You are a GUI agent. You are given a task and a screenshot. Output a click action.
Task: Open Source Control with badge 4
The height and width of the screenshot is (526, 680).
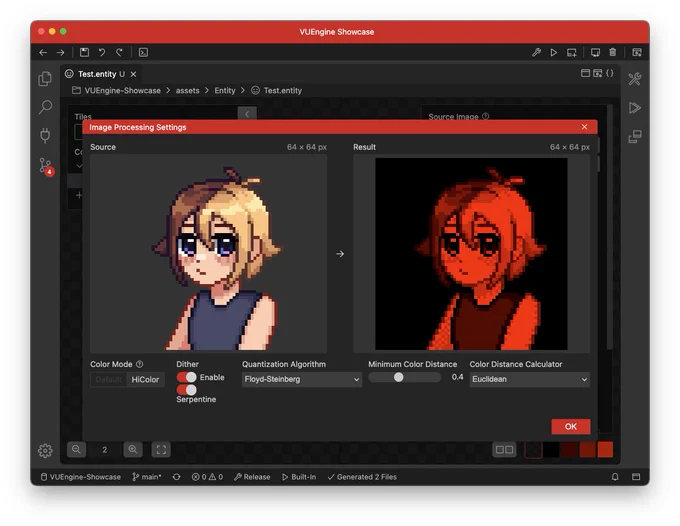[x=46, y=166]
